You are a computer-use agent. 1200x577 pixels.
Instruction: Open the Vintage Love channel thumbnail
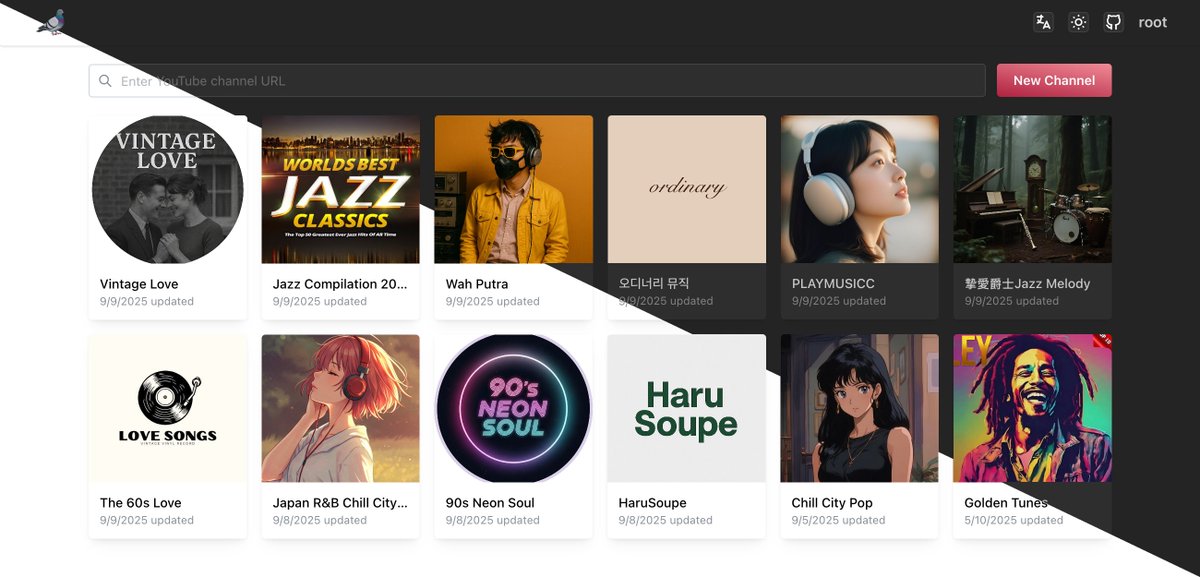pyautogui.click(x=167, y=189)
